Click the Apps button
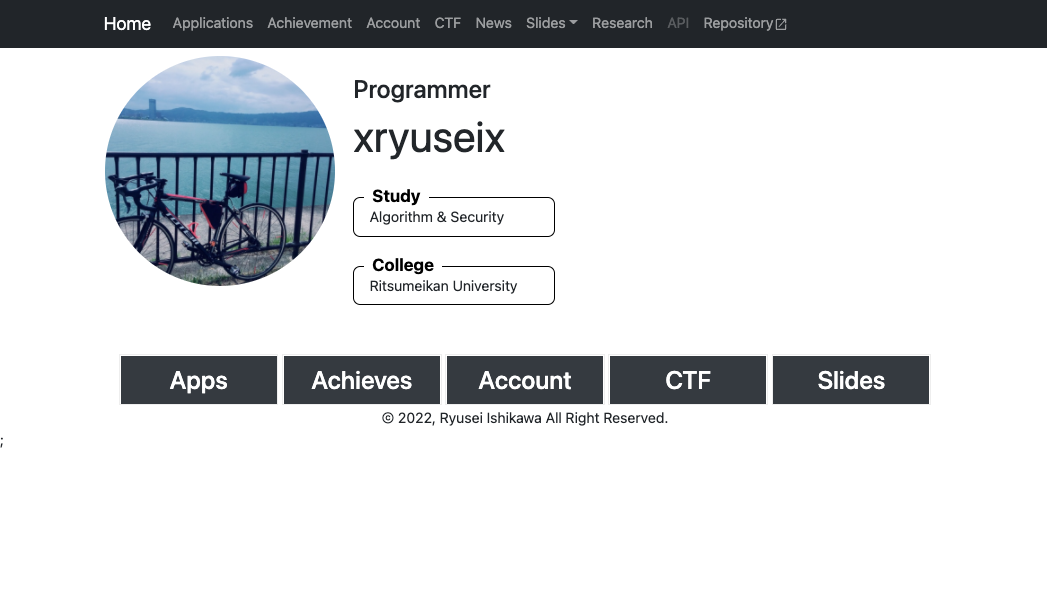This screenshot has width=1047, height=611. [x=199, y=380]
